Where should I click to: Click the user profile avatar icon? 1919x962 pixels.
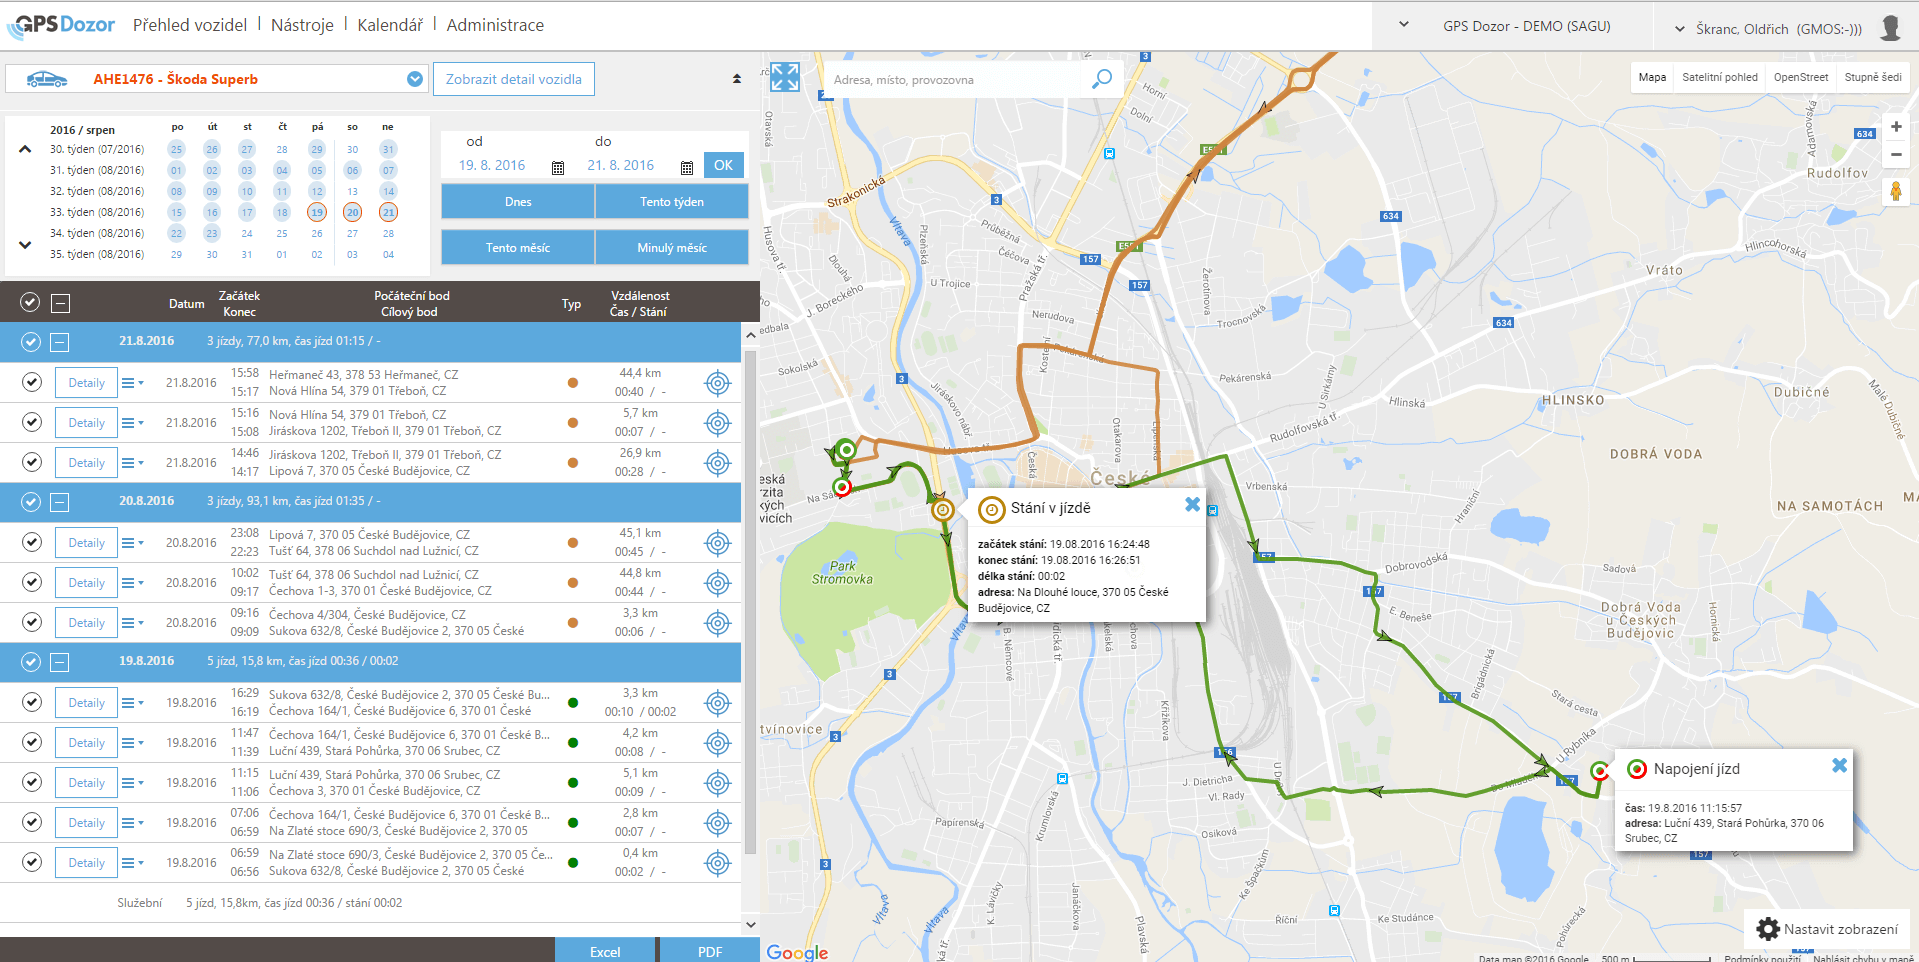tap(1890, 27)
